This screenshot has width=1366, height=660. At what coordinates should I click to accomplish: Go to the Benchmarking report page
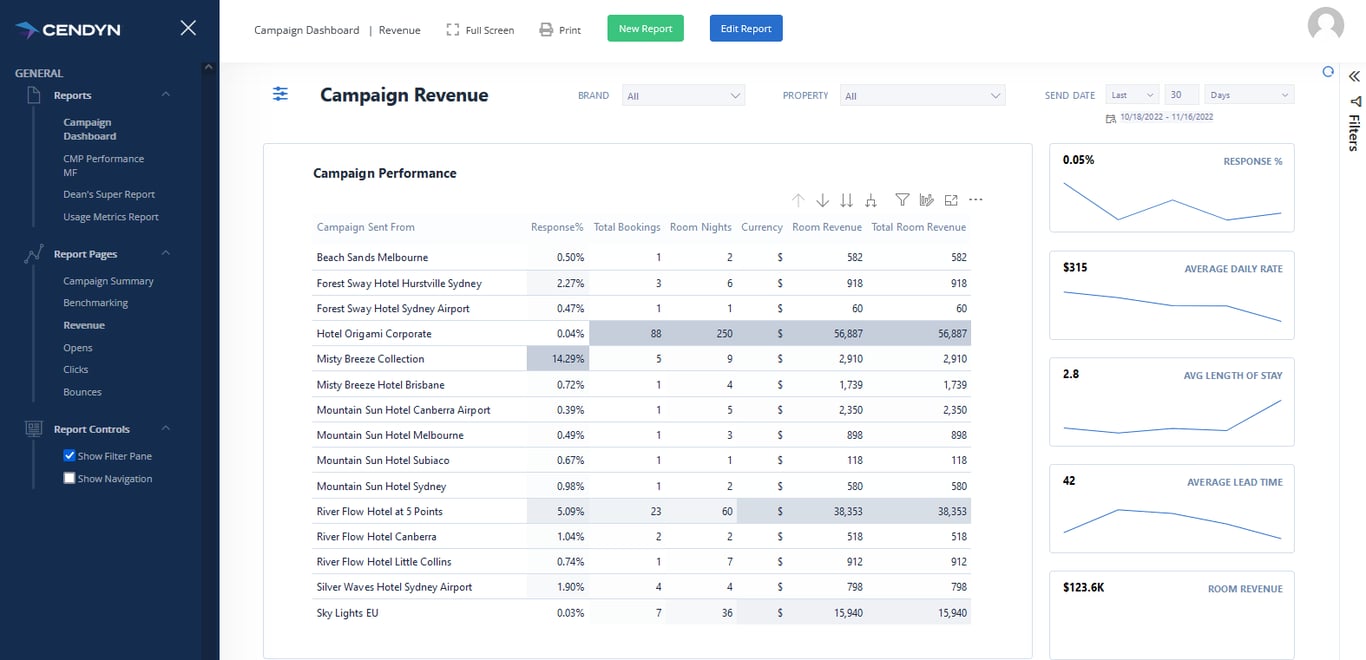tap(96, 303)
